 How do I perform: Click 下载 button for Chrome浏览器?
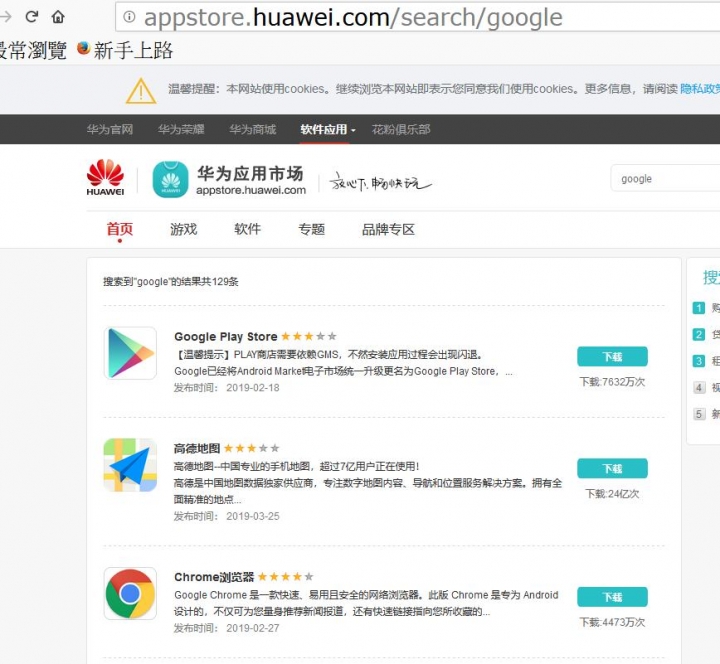pos(612,597)
